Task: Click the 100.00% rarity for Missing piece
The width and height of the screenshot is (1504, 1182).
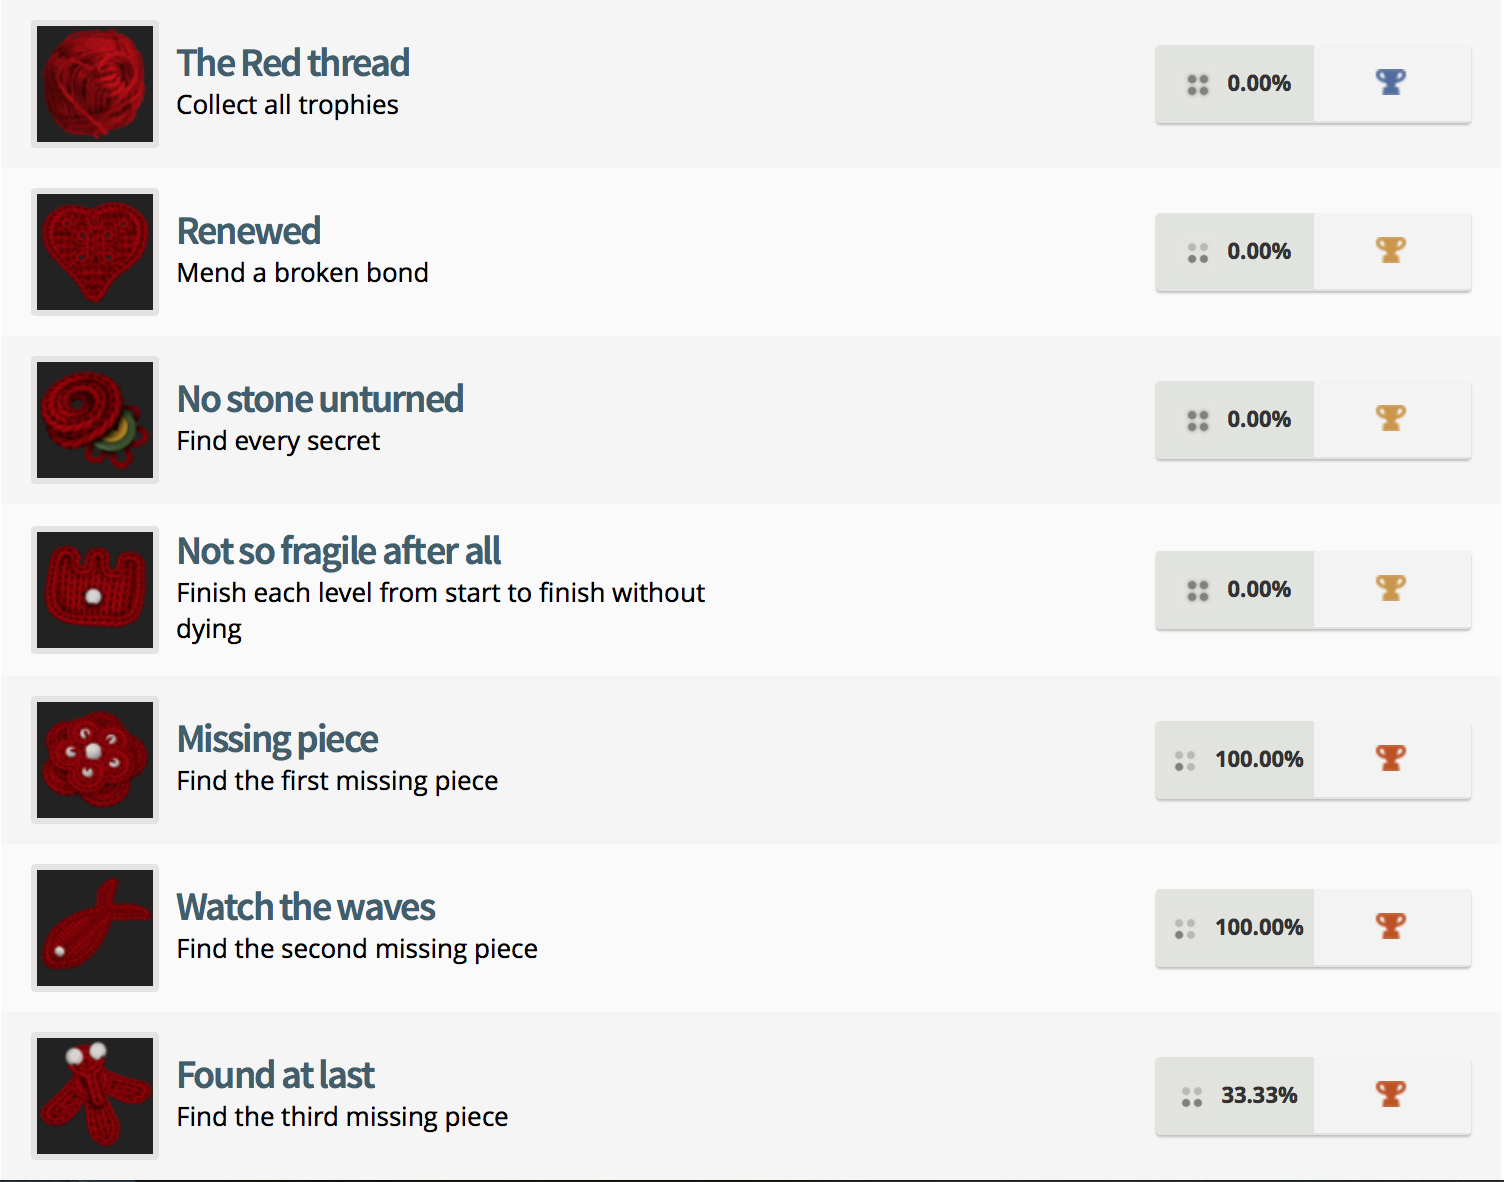Action: 1259,759
